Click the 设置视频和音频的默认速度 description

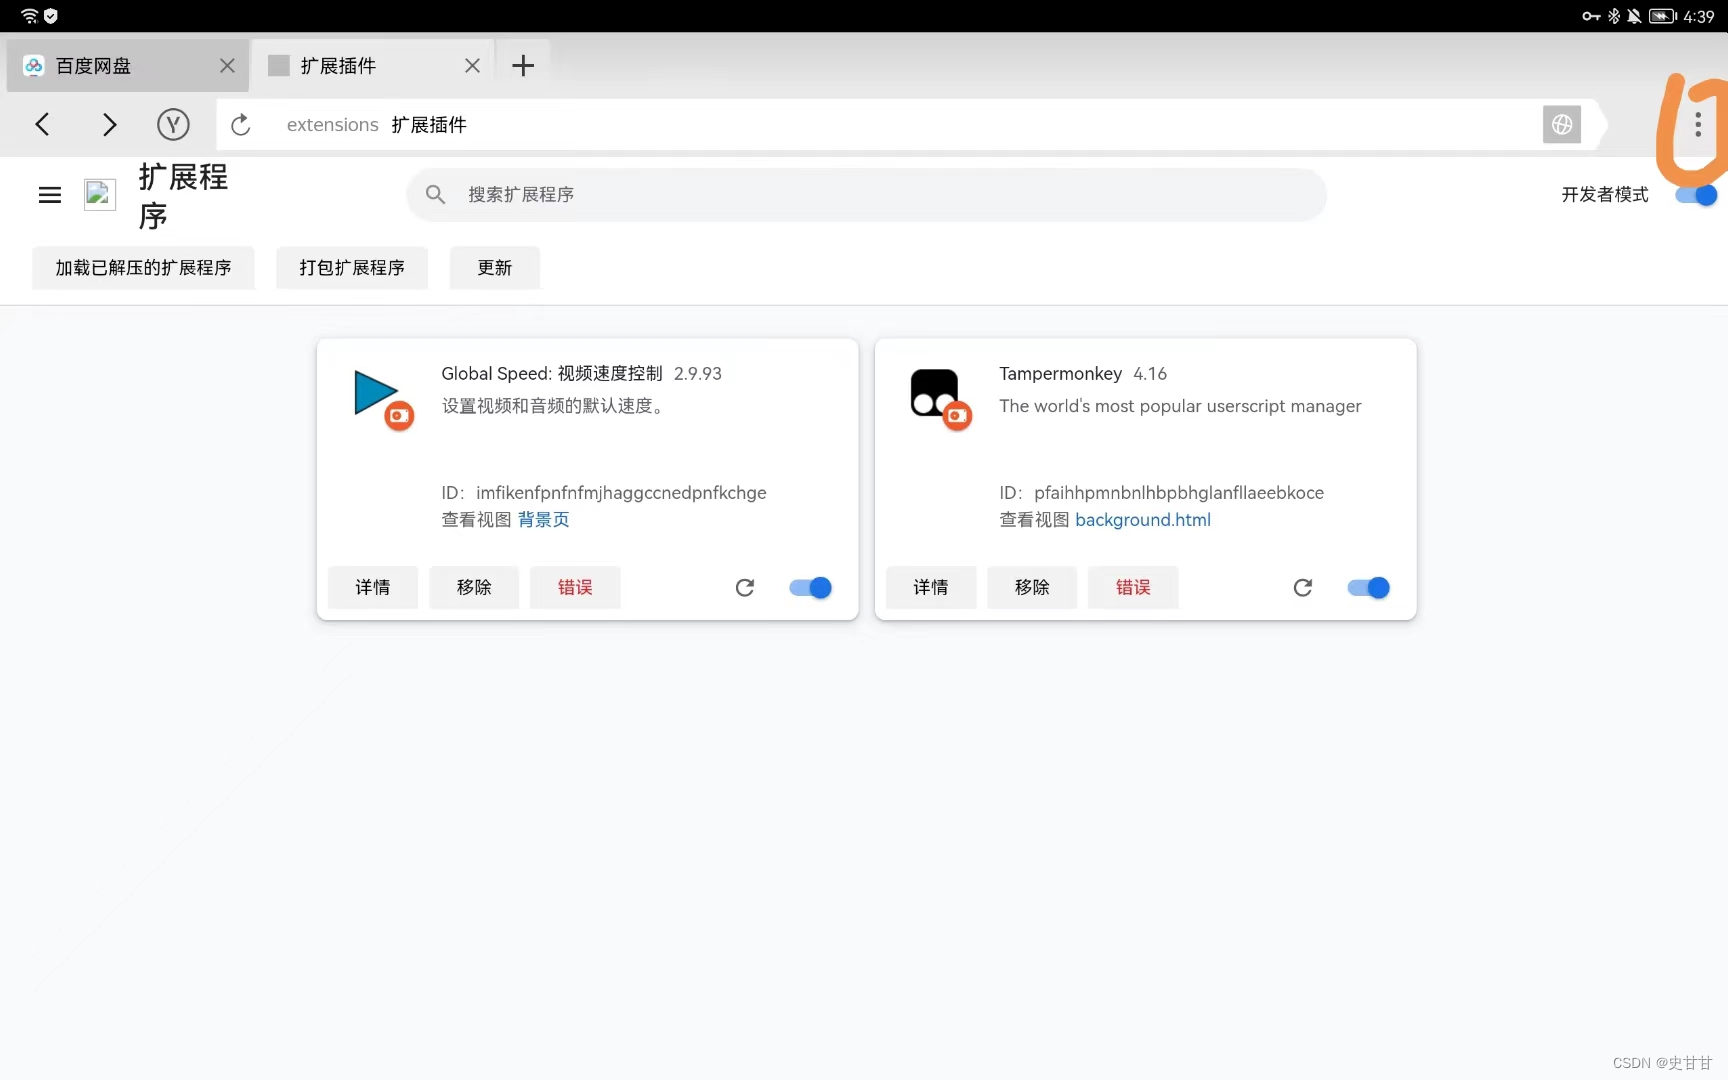[554, 406]
